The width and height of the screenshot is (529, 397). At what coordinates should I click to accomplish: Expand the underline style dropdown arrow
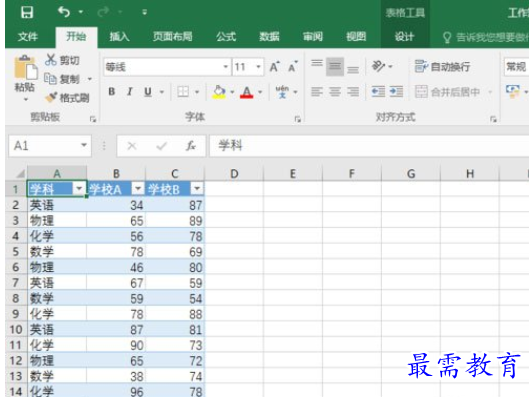click(162, 92)
